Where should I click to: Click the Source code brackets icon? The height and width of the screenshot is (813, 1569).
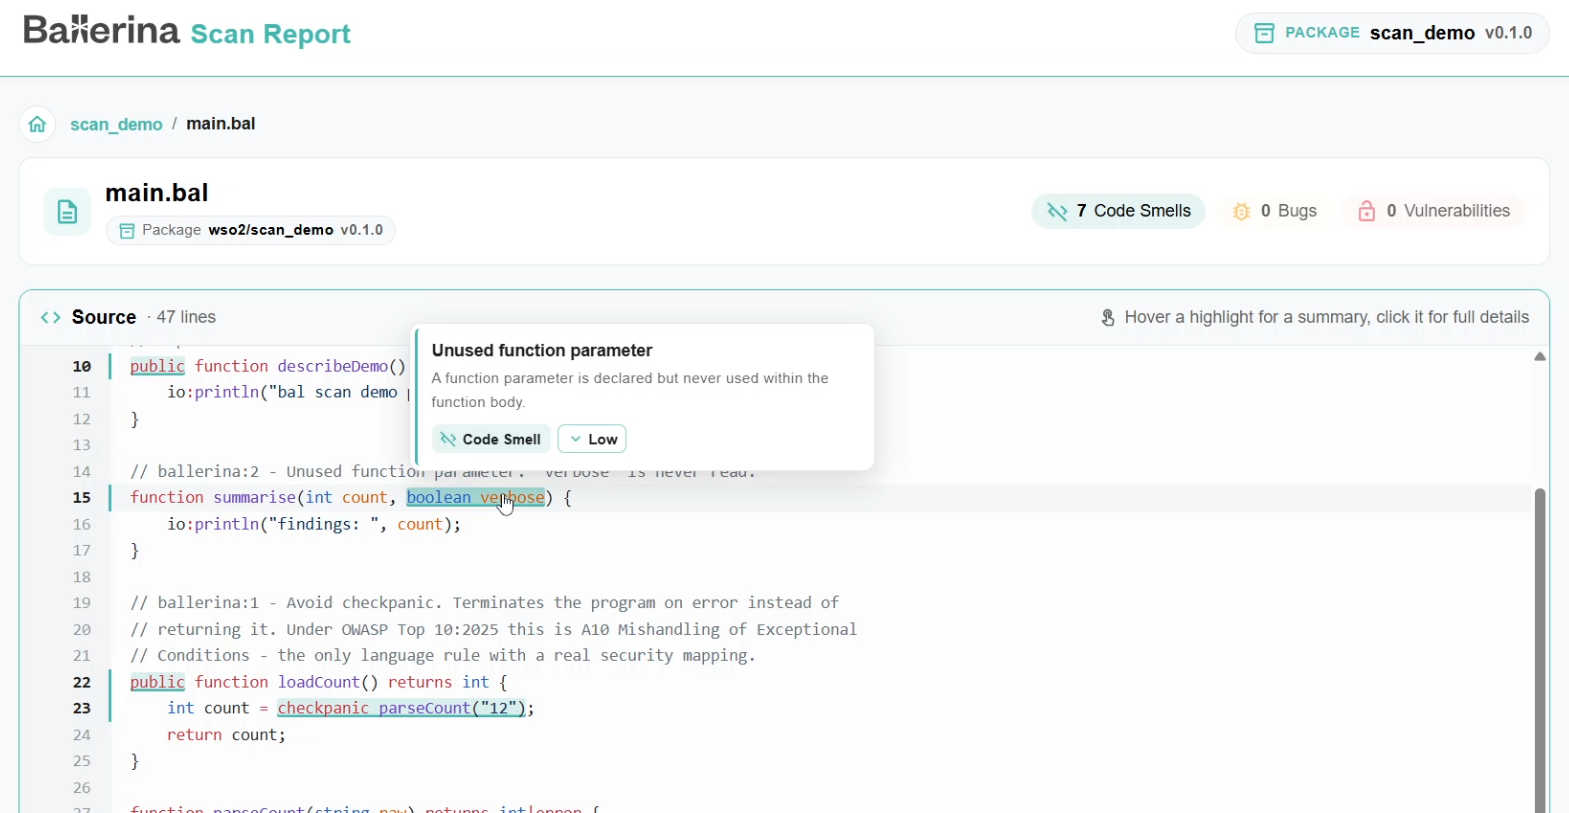50,318
